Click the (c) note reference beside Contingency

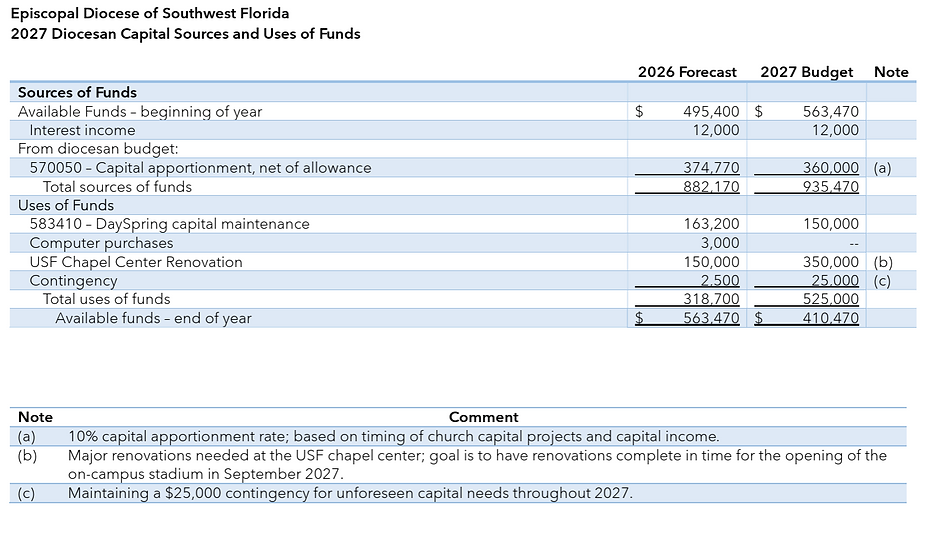click(882, 280)
